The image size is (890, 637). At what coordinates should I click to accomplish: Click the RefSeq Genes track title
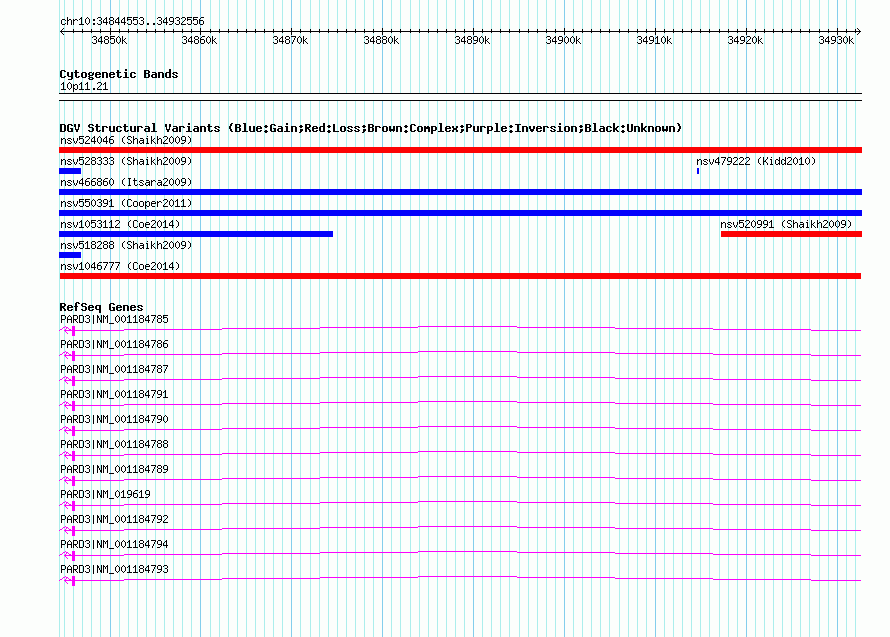click(x=101, y=307)
